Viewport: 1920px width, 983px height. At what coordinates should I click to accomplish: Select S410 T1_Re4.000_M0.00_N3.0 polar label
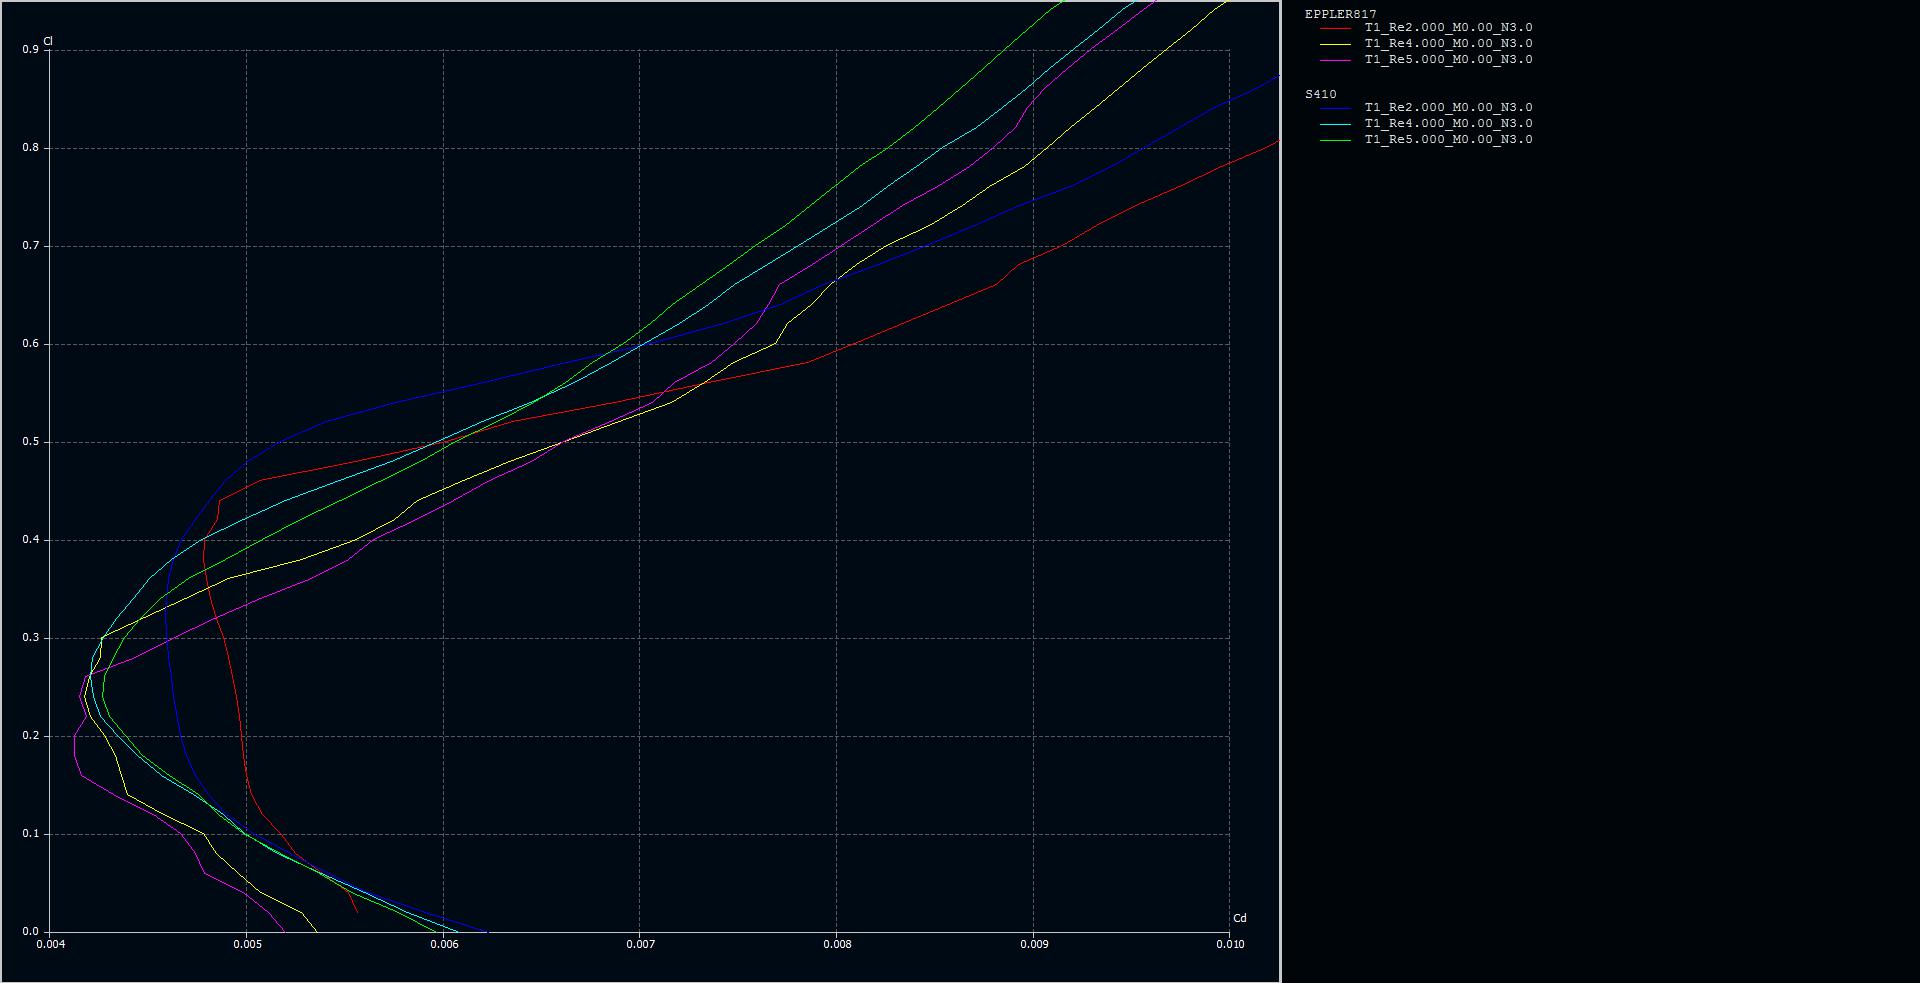[x=1448, y=124]
